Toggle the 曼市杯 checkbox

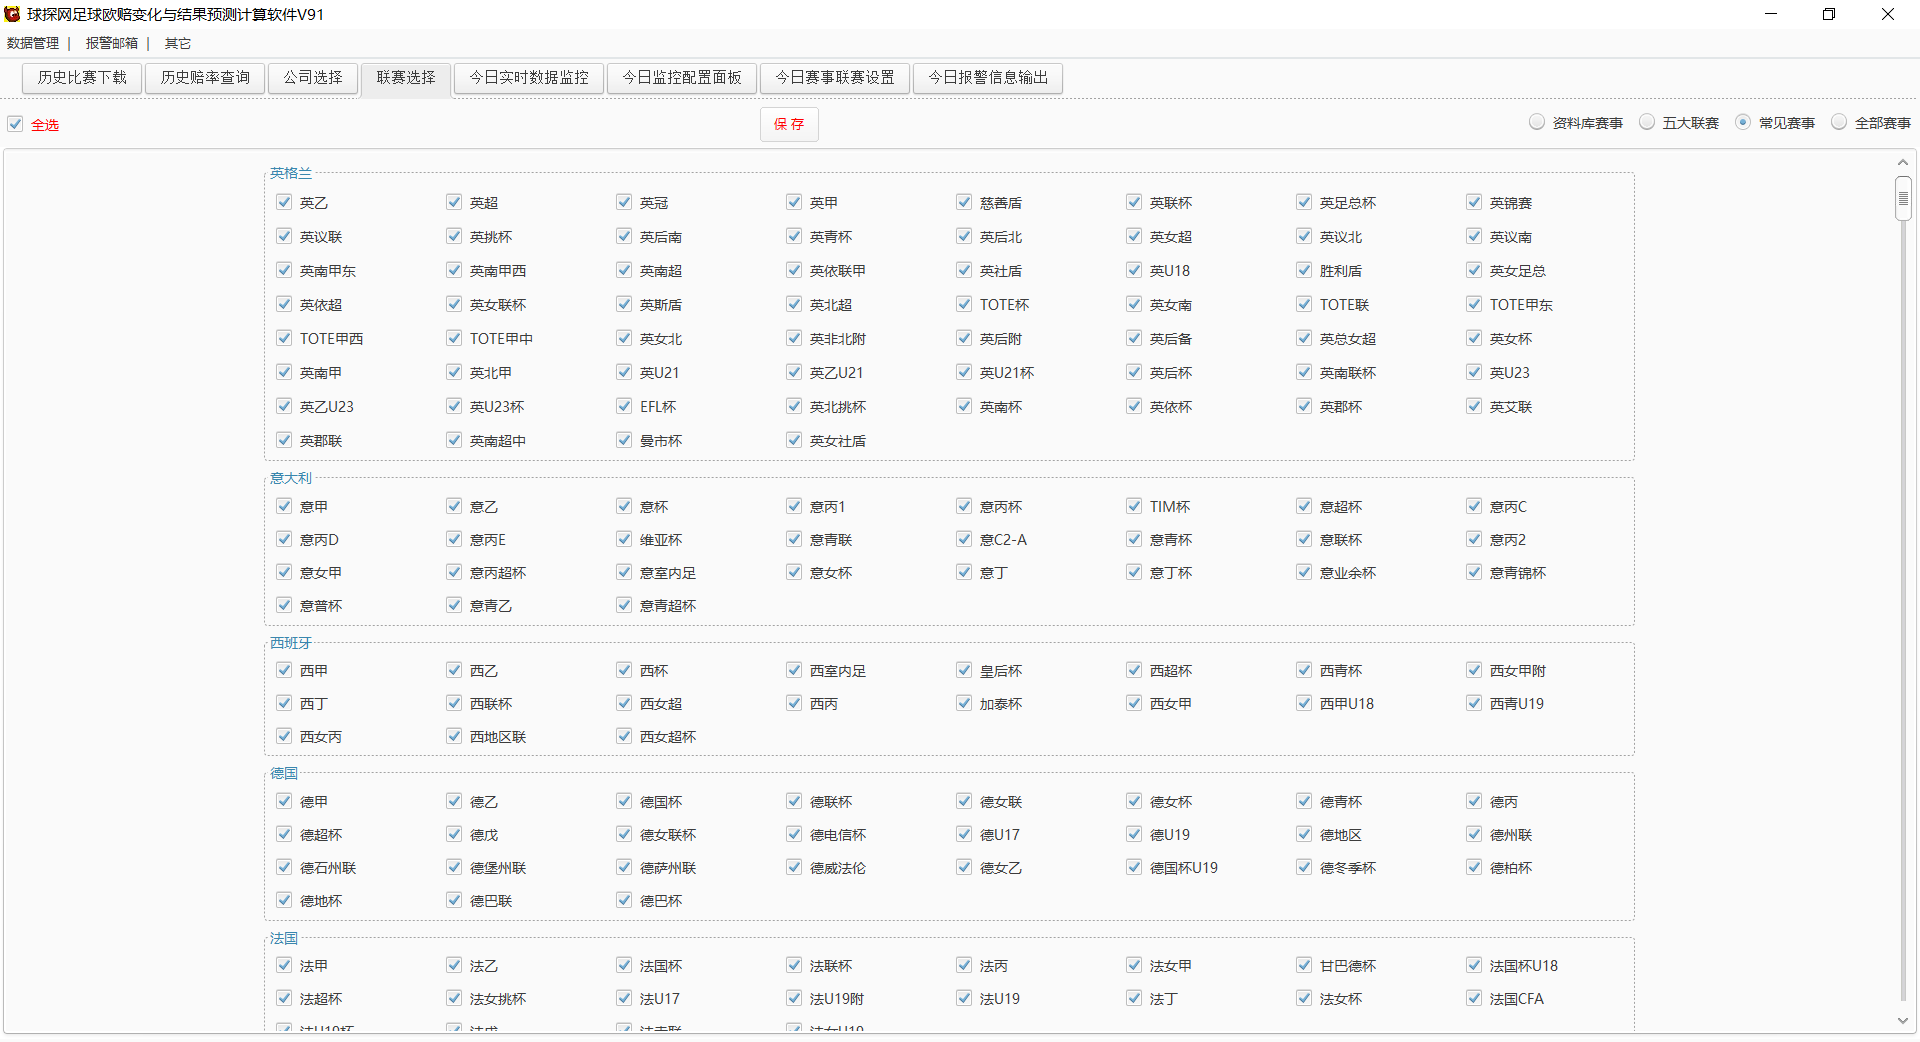(624, 440)
